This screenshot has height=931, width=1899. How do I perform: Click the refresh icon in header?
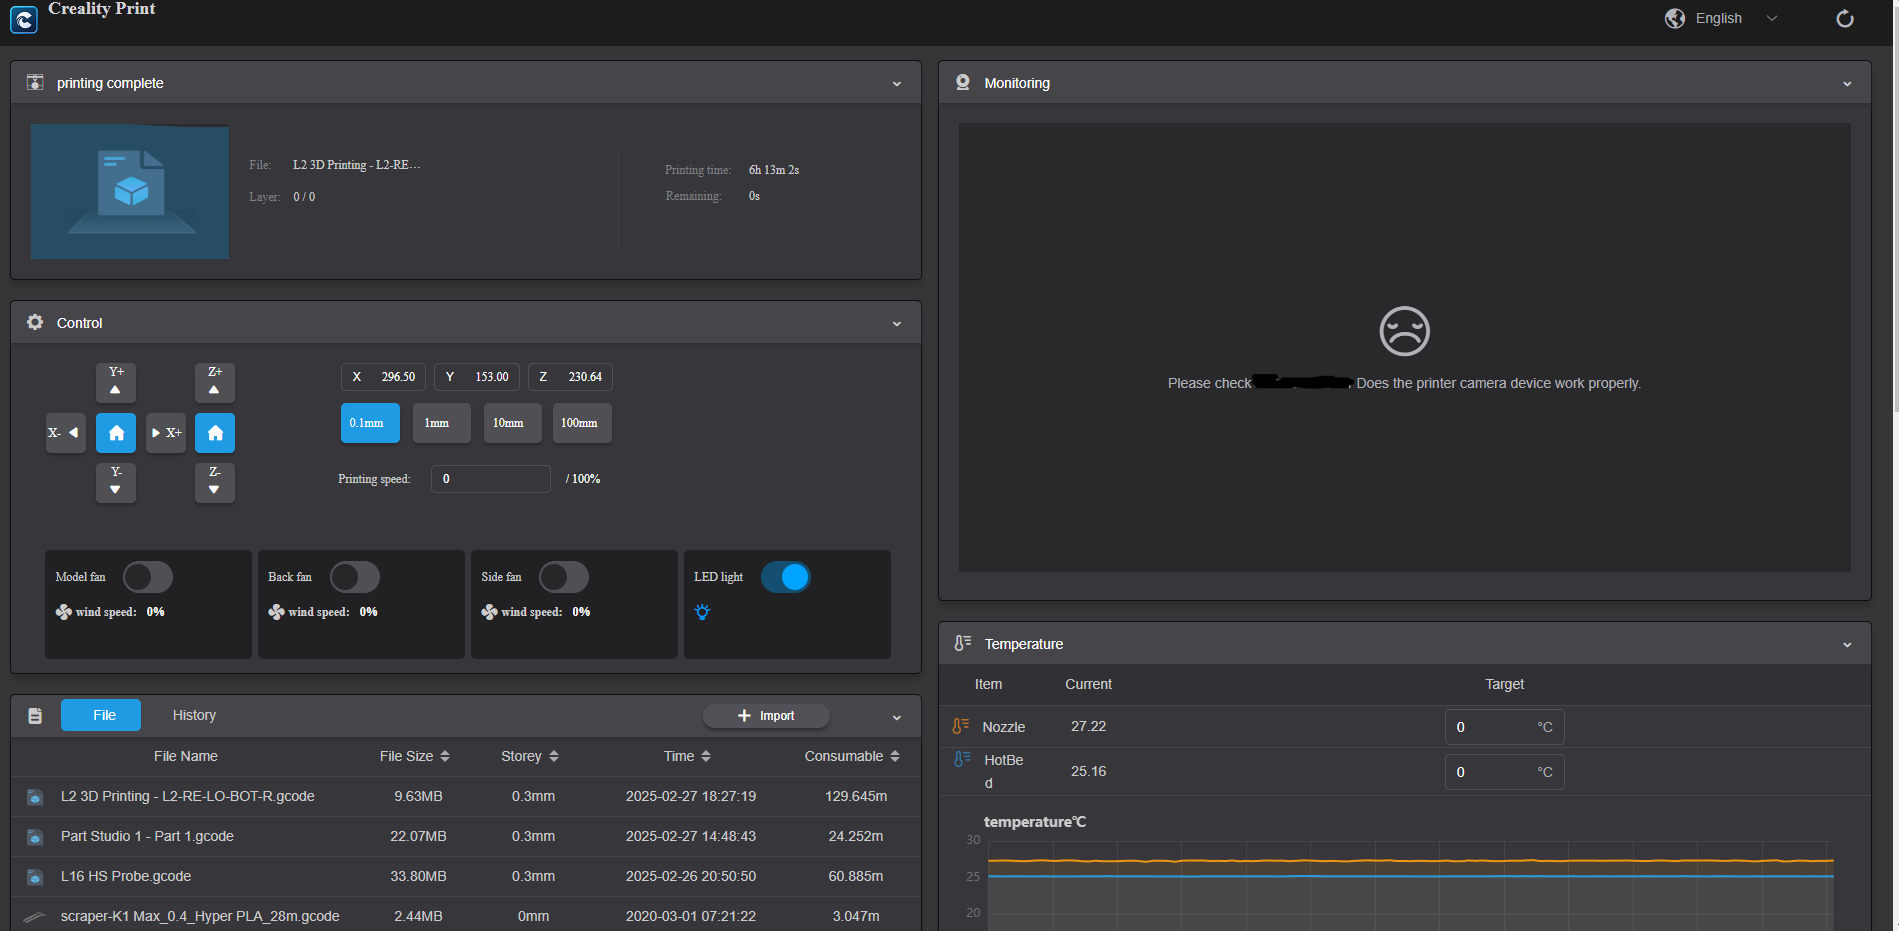1845,18
